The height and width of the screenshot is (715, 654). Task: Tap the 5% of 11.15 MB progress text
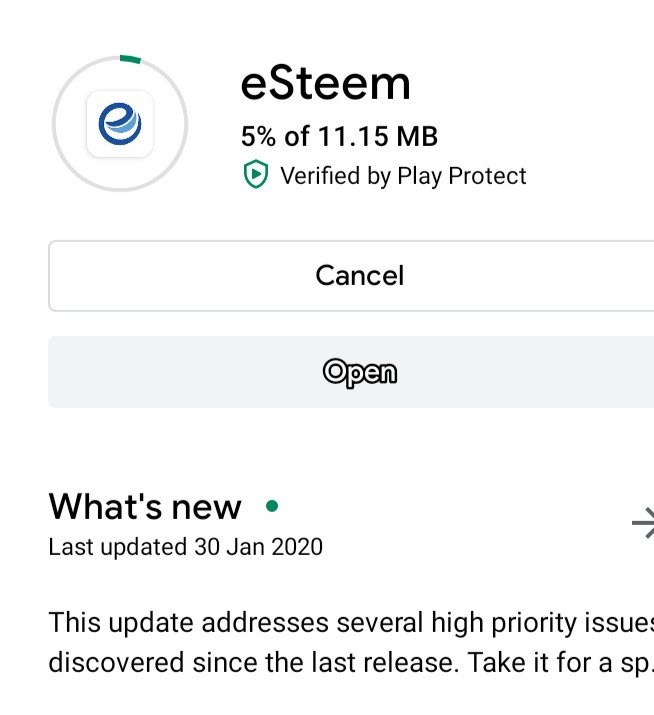coord(339,136)
